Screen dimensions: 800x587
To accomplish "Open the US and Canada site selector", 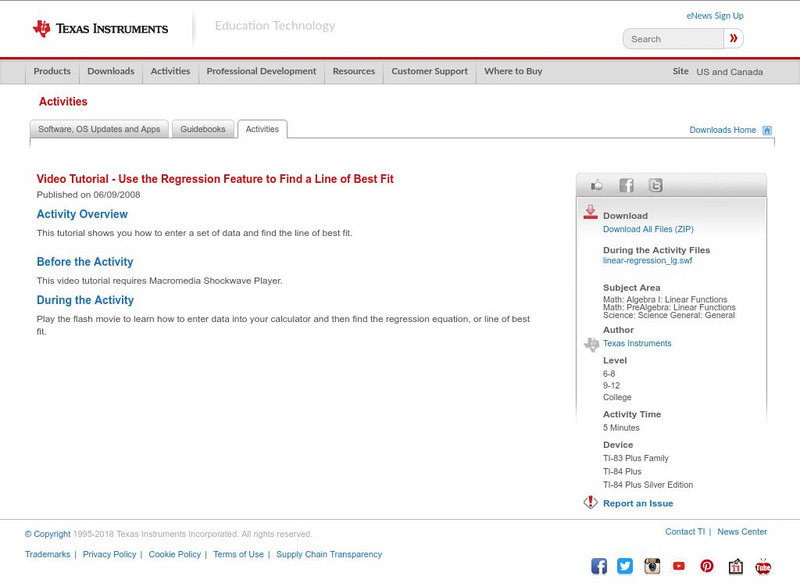I will [x=730, y=72].
